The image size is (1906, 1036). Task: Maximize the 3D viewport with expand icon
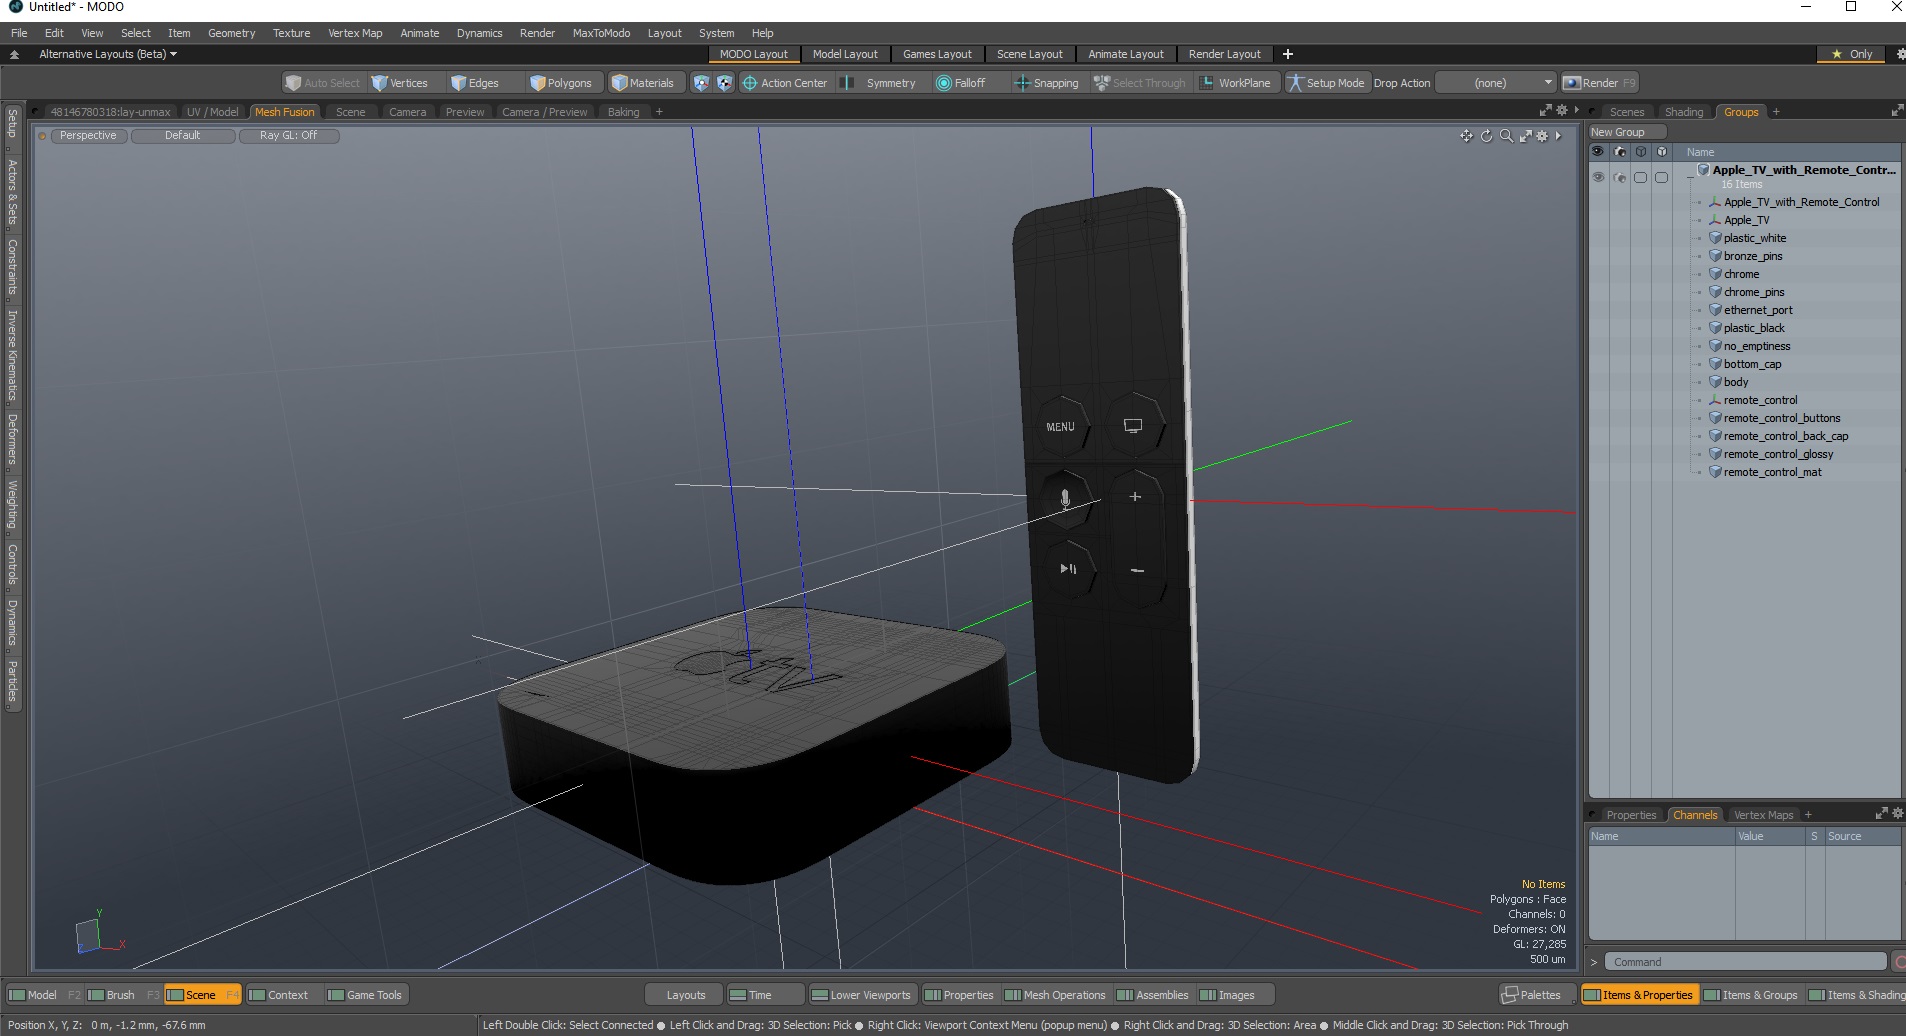coord(1525,136)
